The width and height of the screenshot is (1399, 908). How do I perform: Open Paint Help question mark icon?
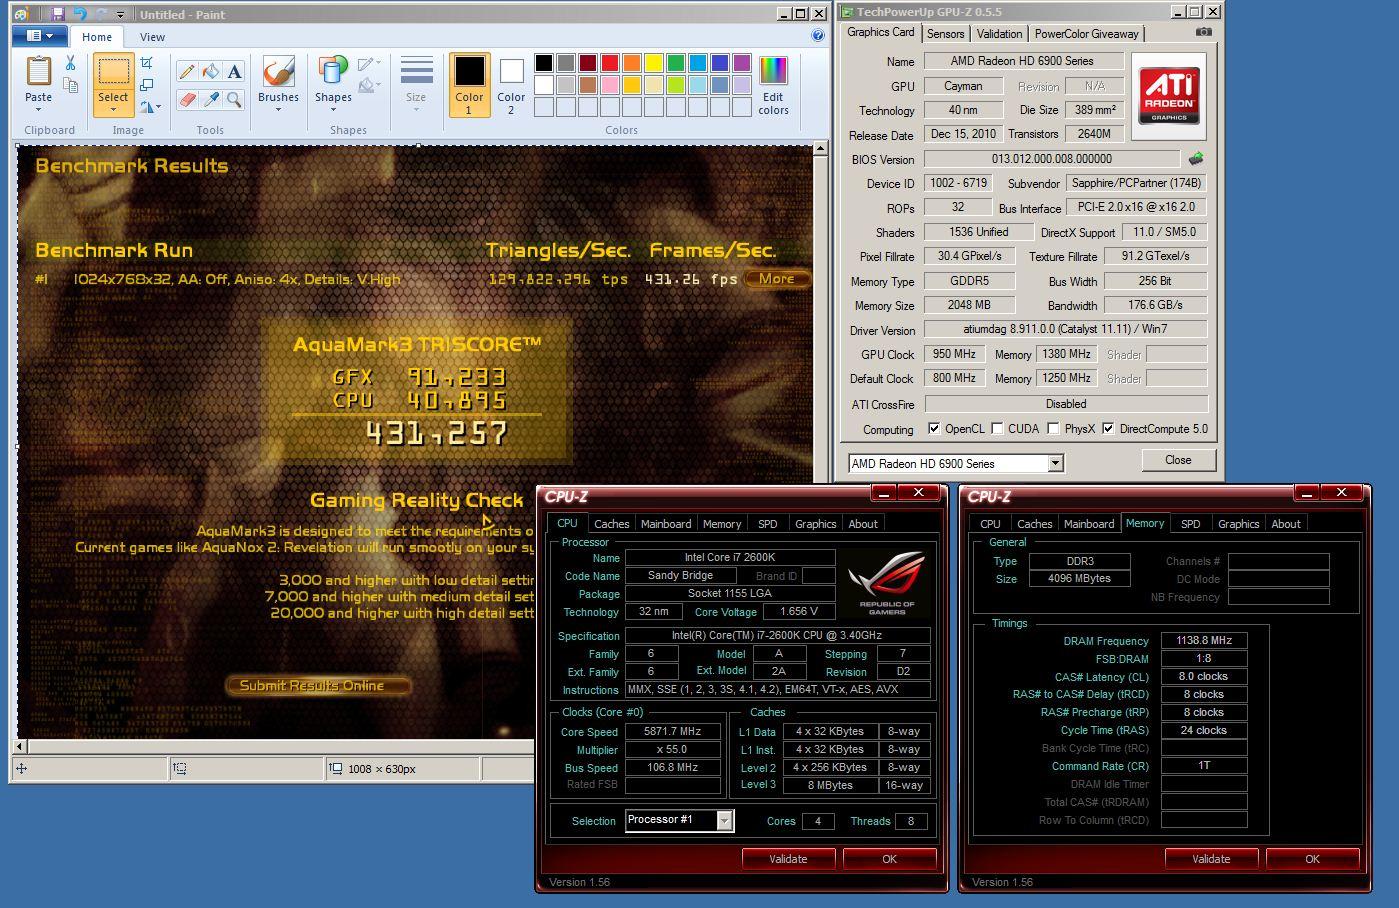[817, 36]
